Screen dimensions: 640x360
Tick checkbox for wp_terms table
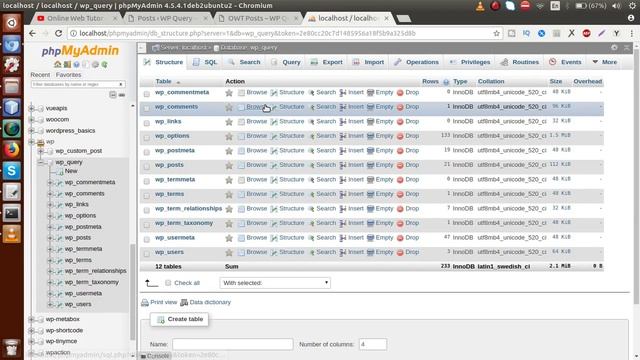147,196
